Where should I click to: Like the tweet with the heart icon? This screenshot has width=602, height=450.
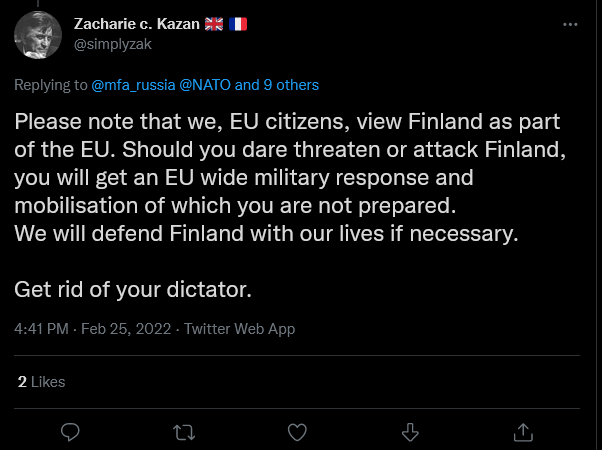297,432
